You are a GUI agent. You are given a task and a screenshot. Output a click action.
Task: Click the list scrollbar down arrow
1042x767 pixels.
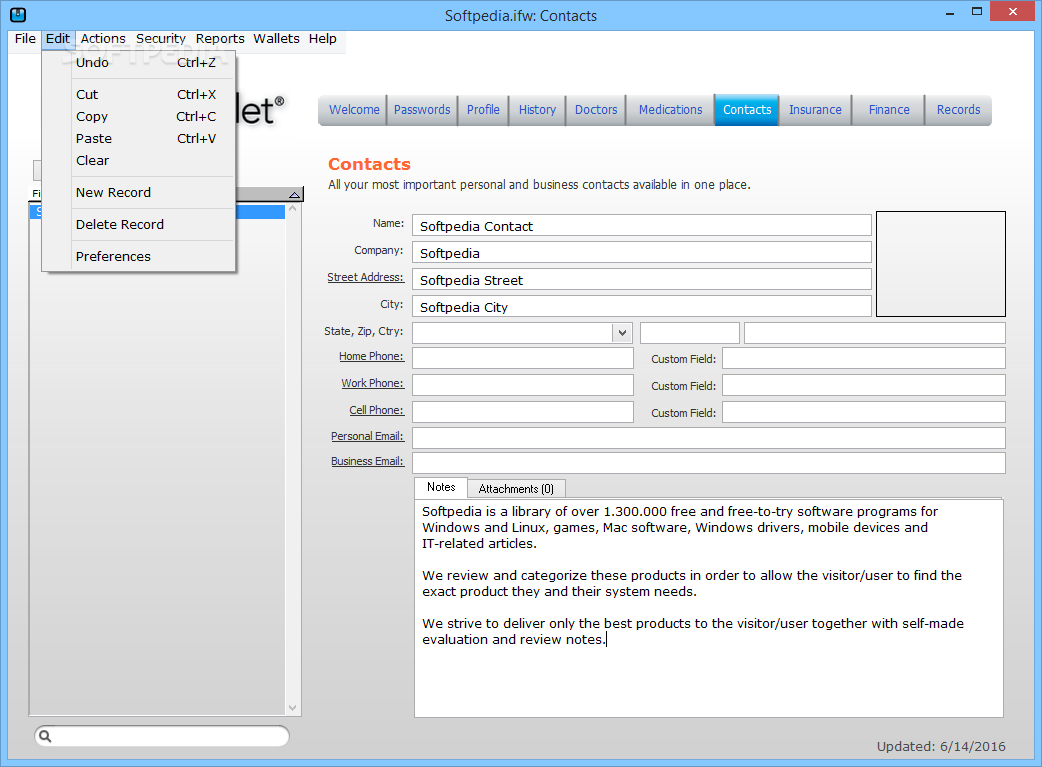293,708
